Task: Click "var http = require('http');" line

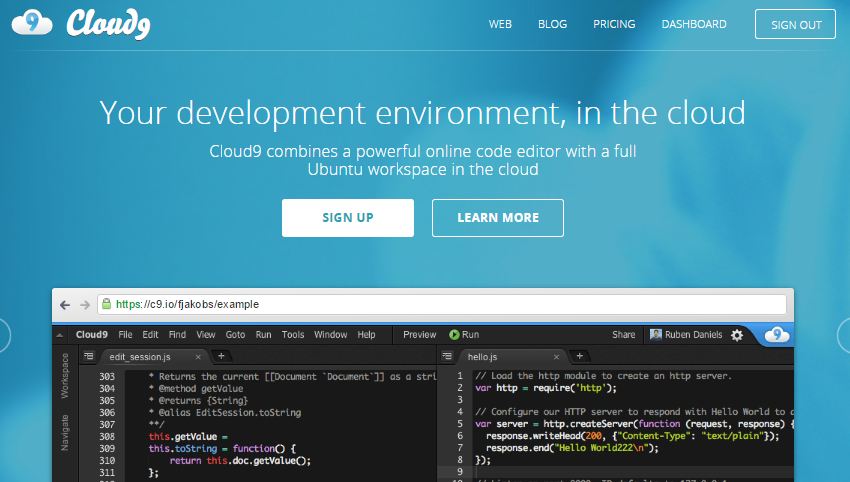Action: 546,388
